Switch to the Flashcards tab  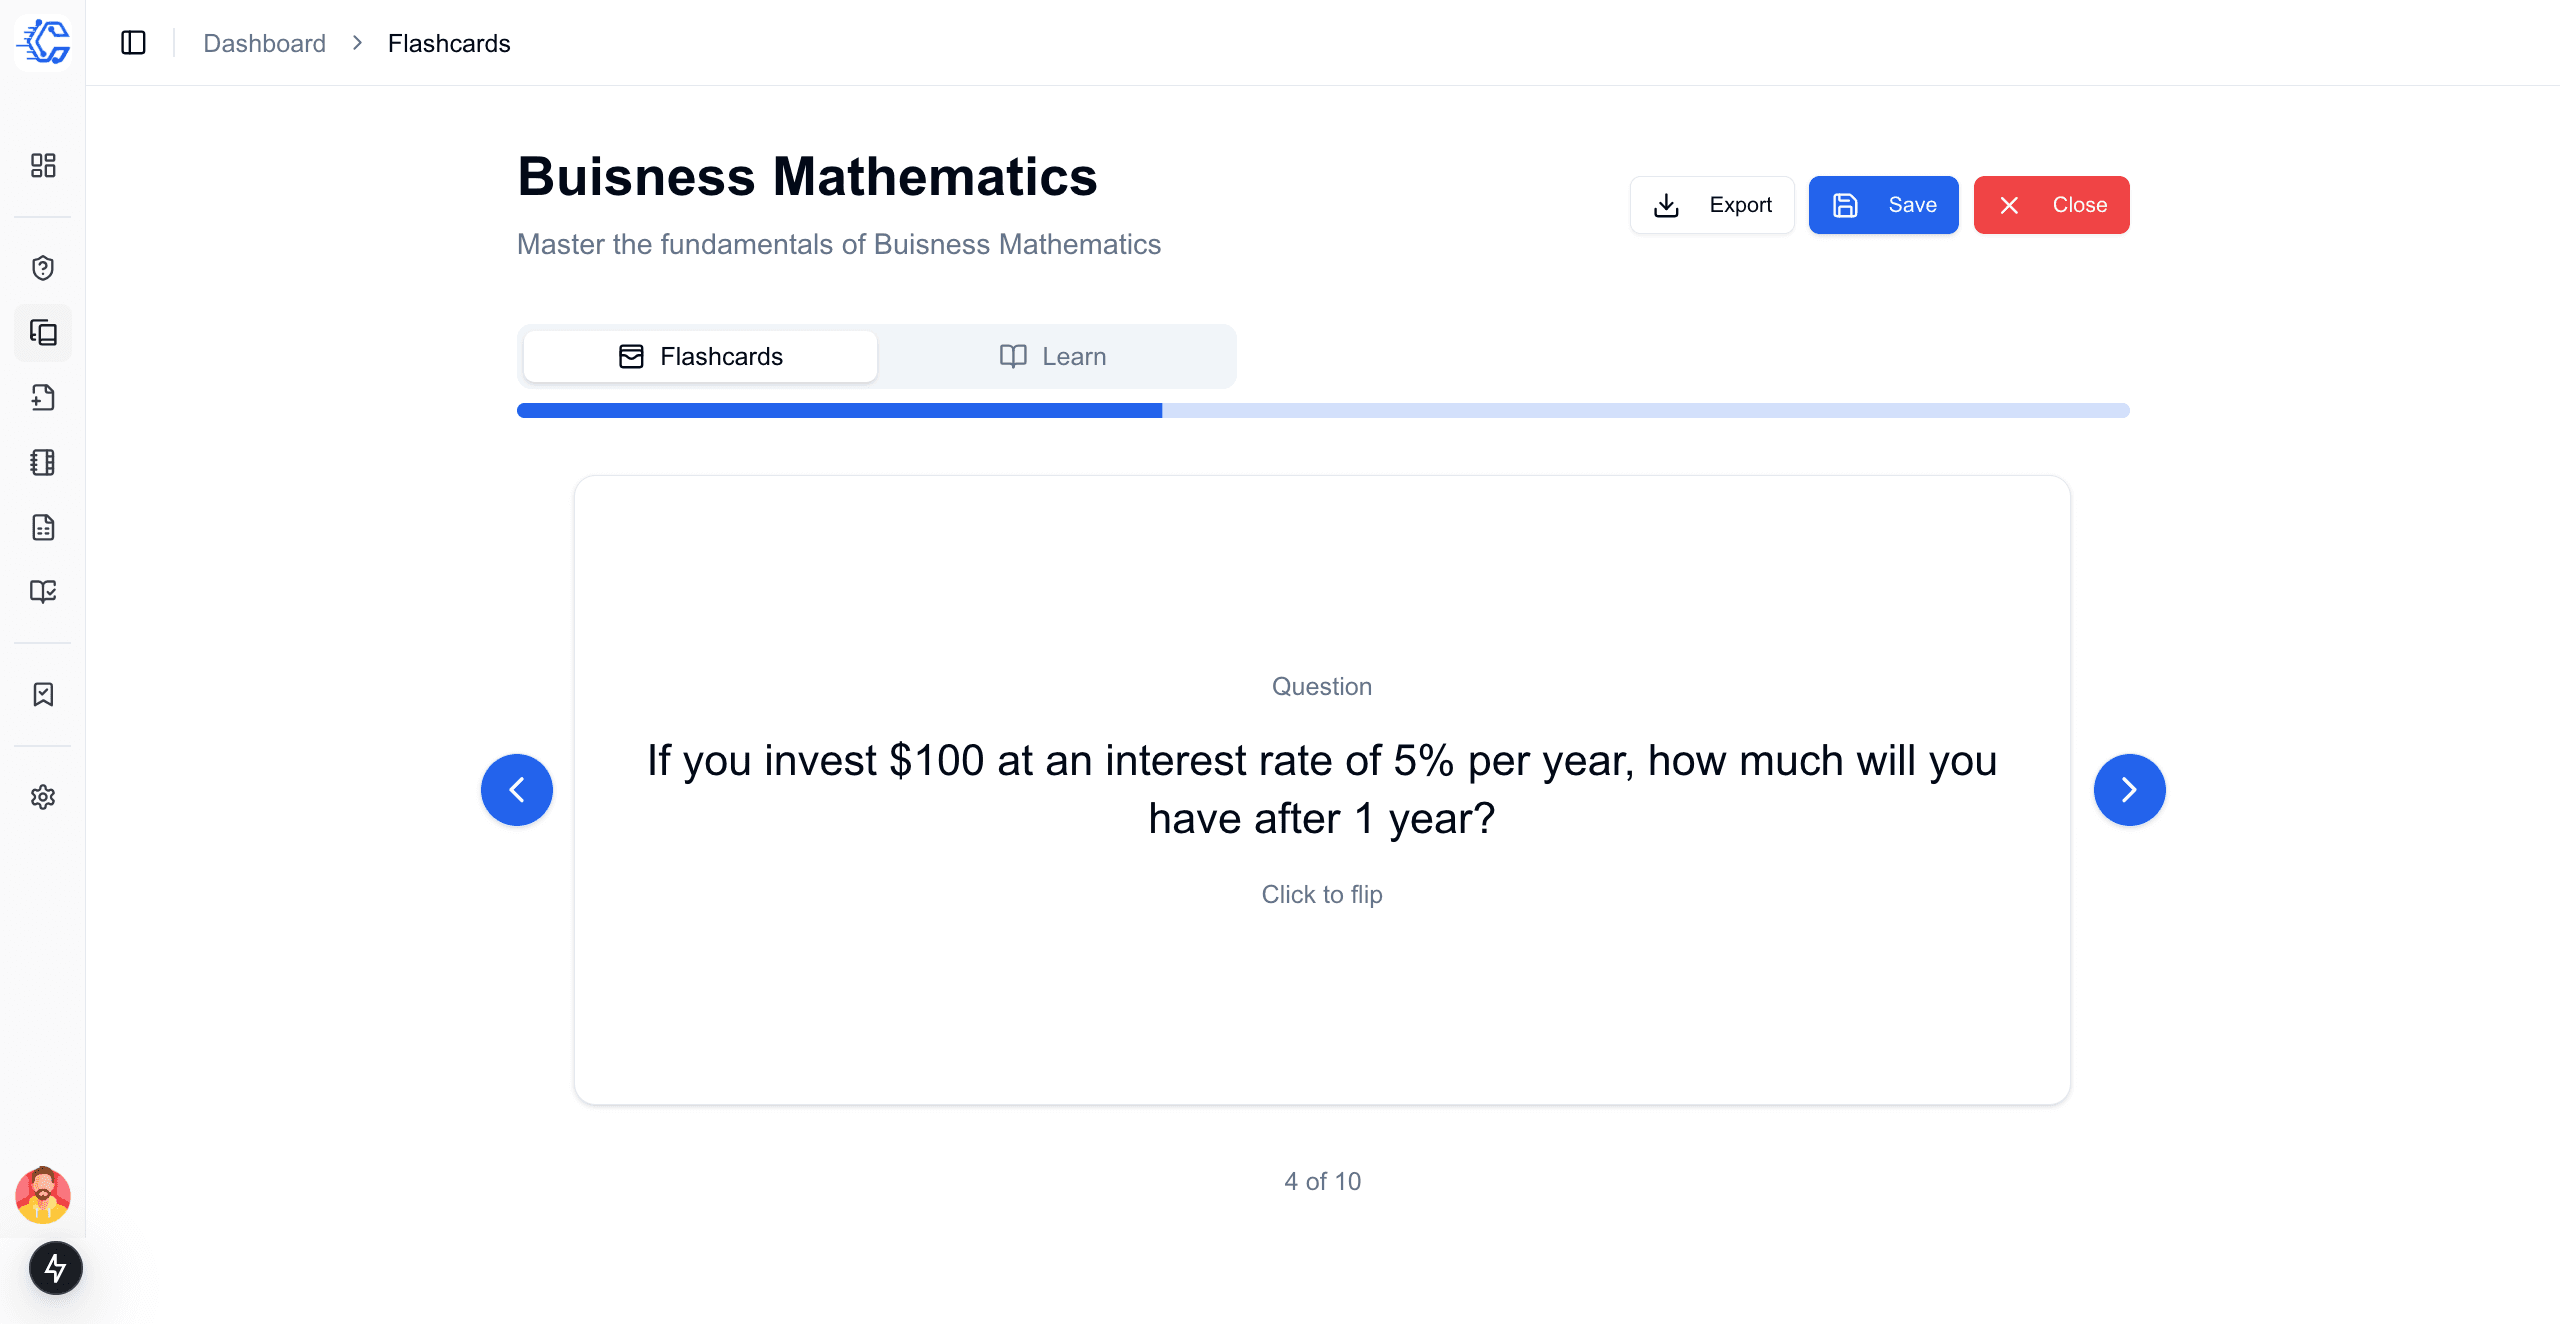[700, 357]
